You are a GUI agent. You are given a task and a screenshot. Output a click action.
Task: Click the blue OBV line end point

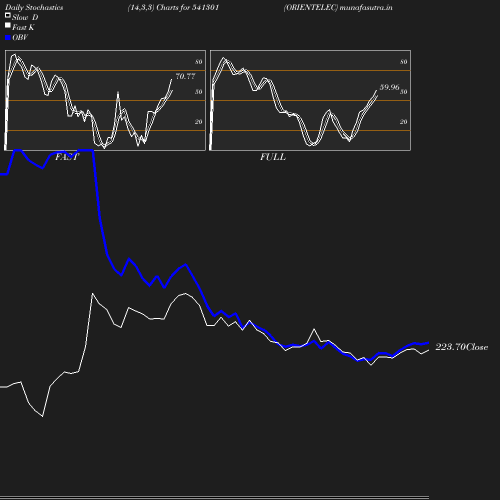click(x=428, y=343)
